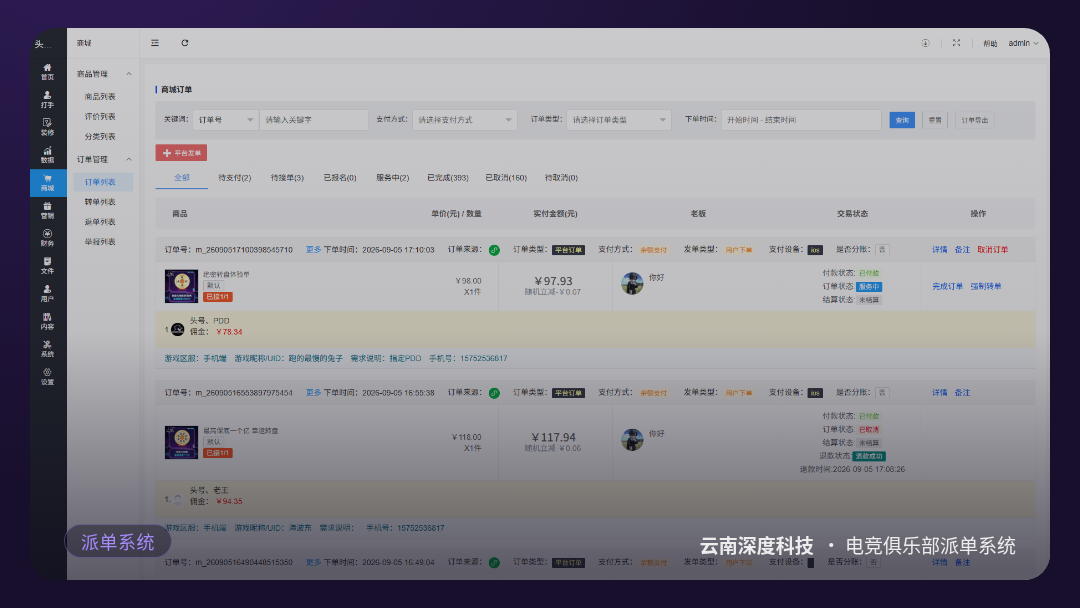Open 备注 for the 17:10:03 order

pyautogui.click(x=962, y=250)
